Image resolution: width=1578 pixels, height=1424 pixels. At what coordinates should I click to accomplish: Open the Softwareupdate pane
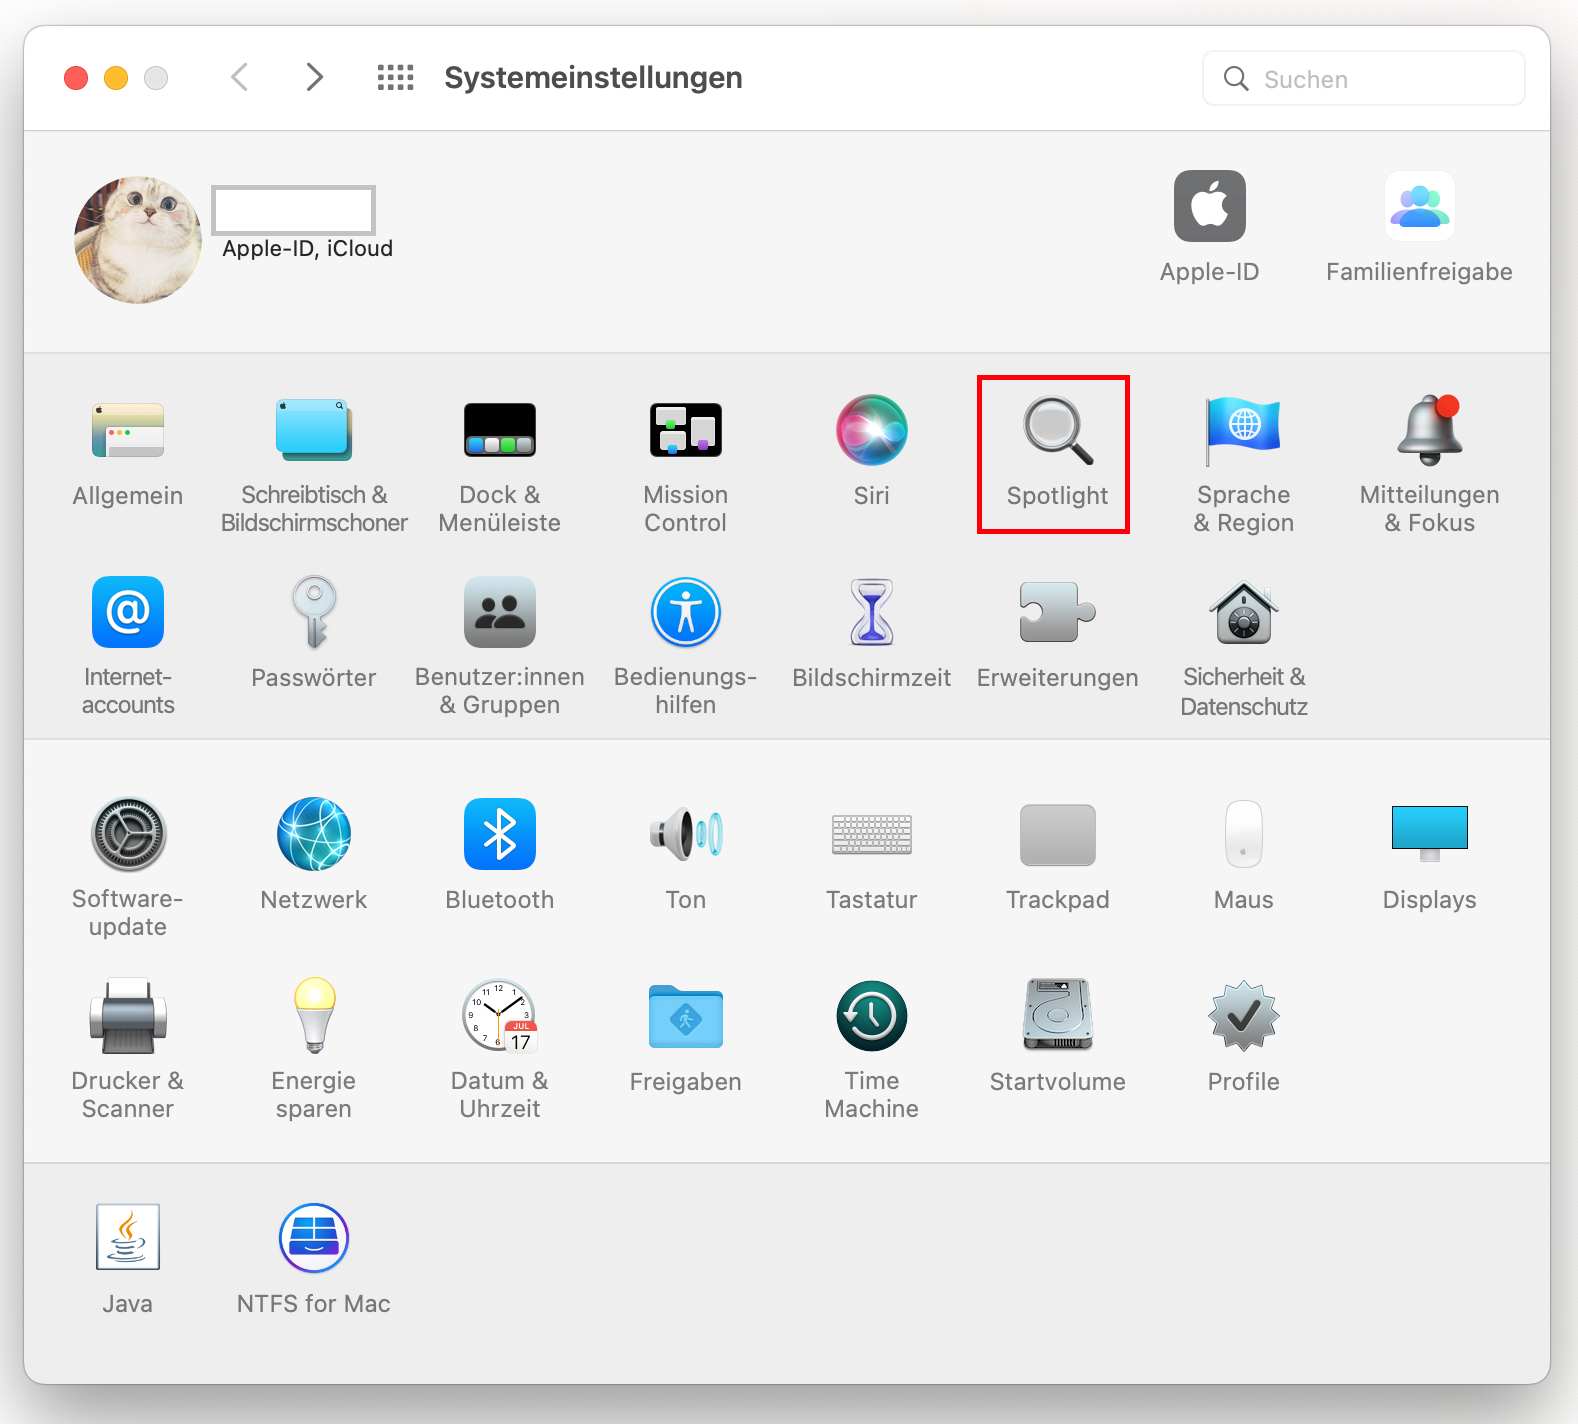128,834
